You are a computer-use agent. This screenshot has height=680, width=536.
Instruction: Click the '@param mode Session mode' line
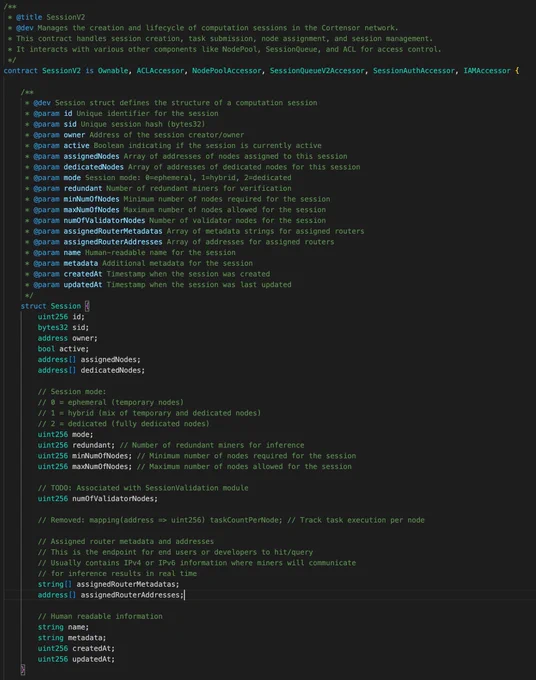pyautogui.click(x=158, y=178)
